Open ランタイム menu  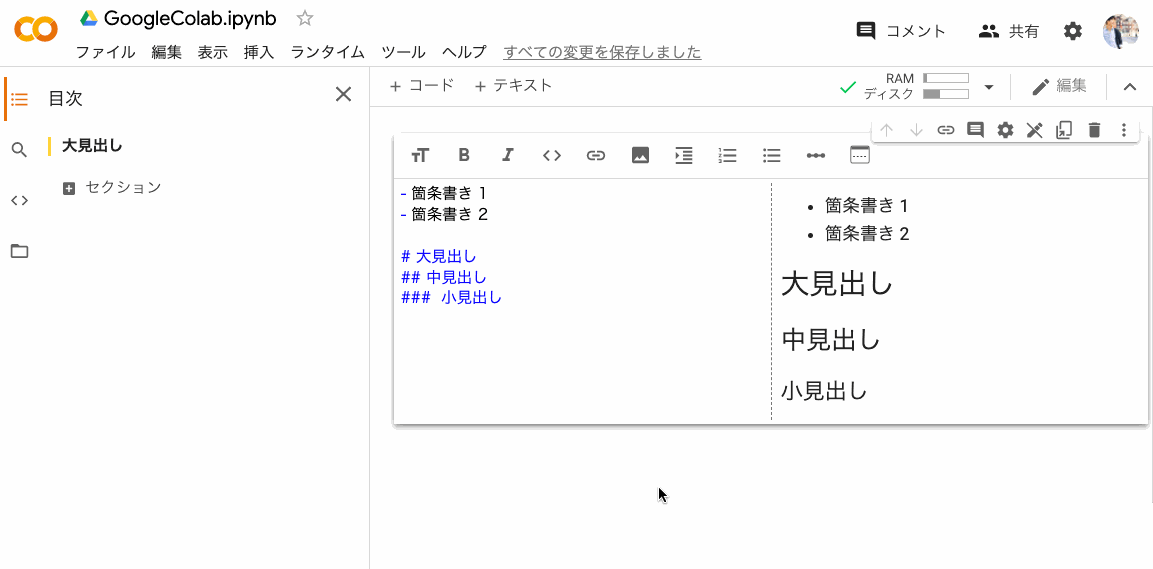(327, 52)
